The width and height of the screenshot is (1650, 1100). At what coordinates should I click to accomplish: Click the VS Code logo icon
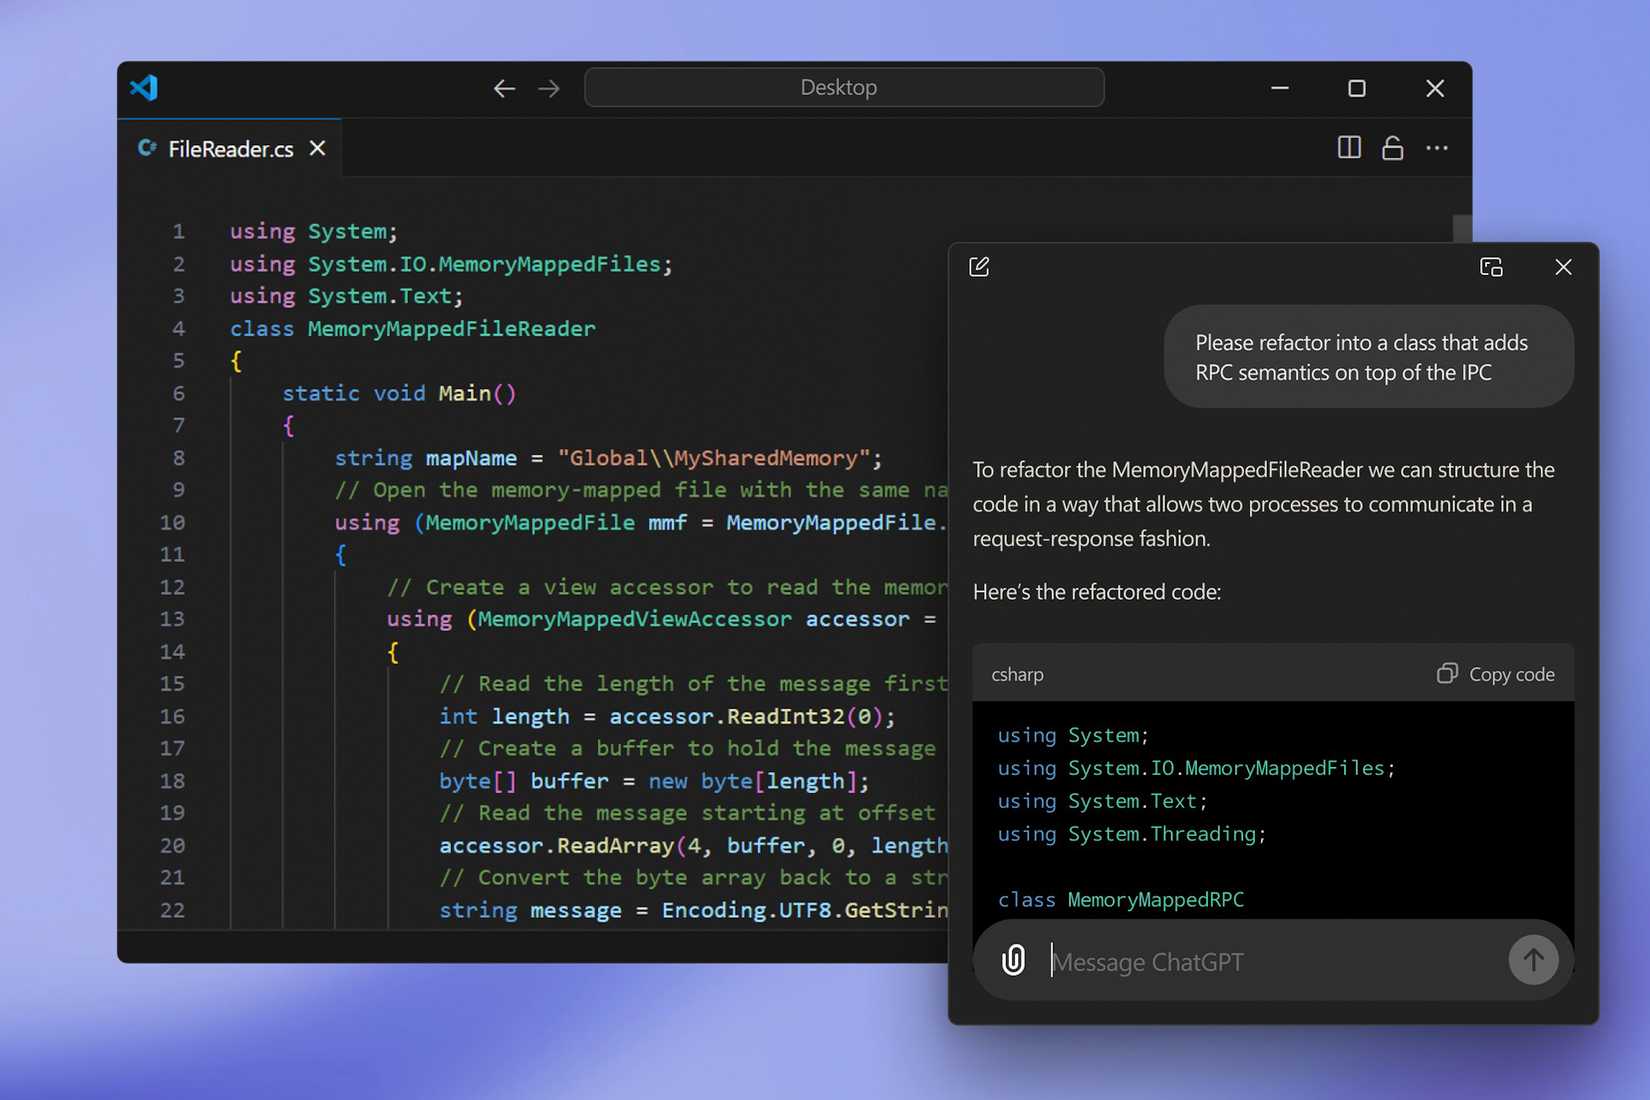click(144, 88)
